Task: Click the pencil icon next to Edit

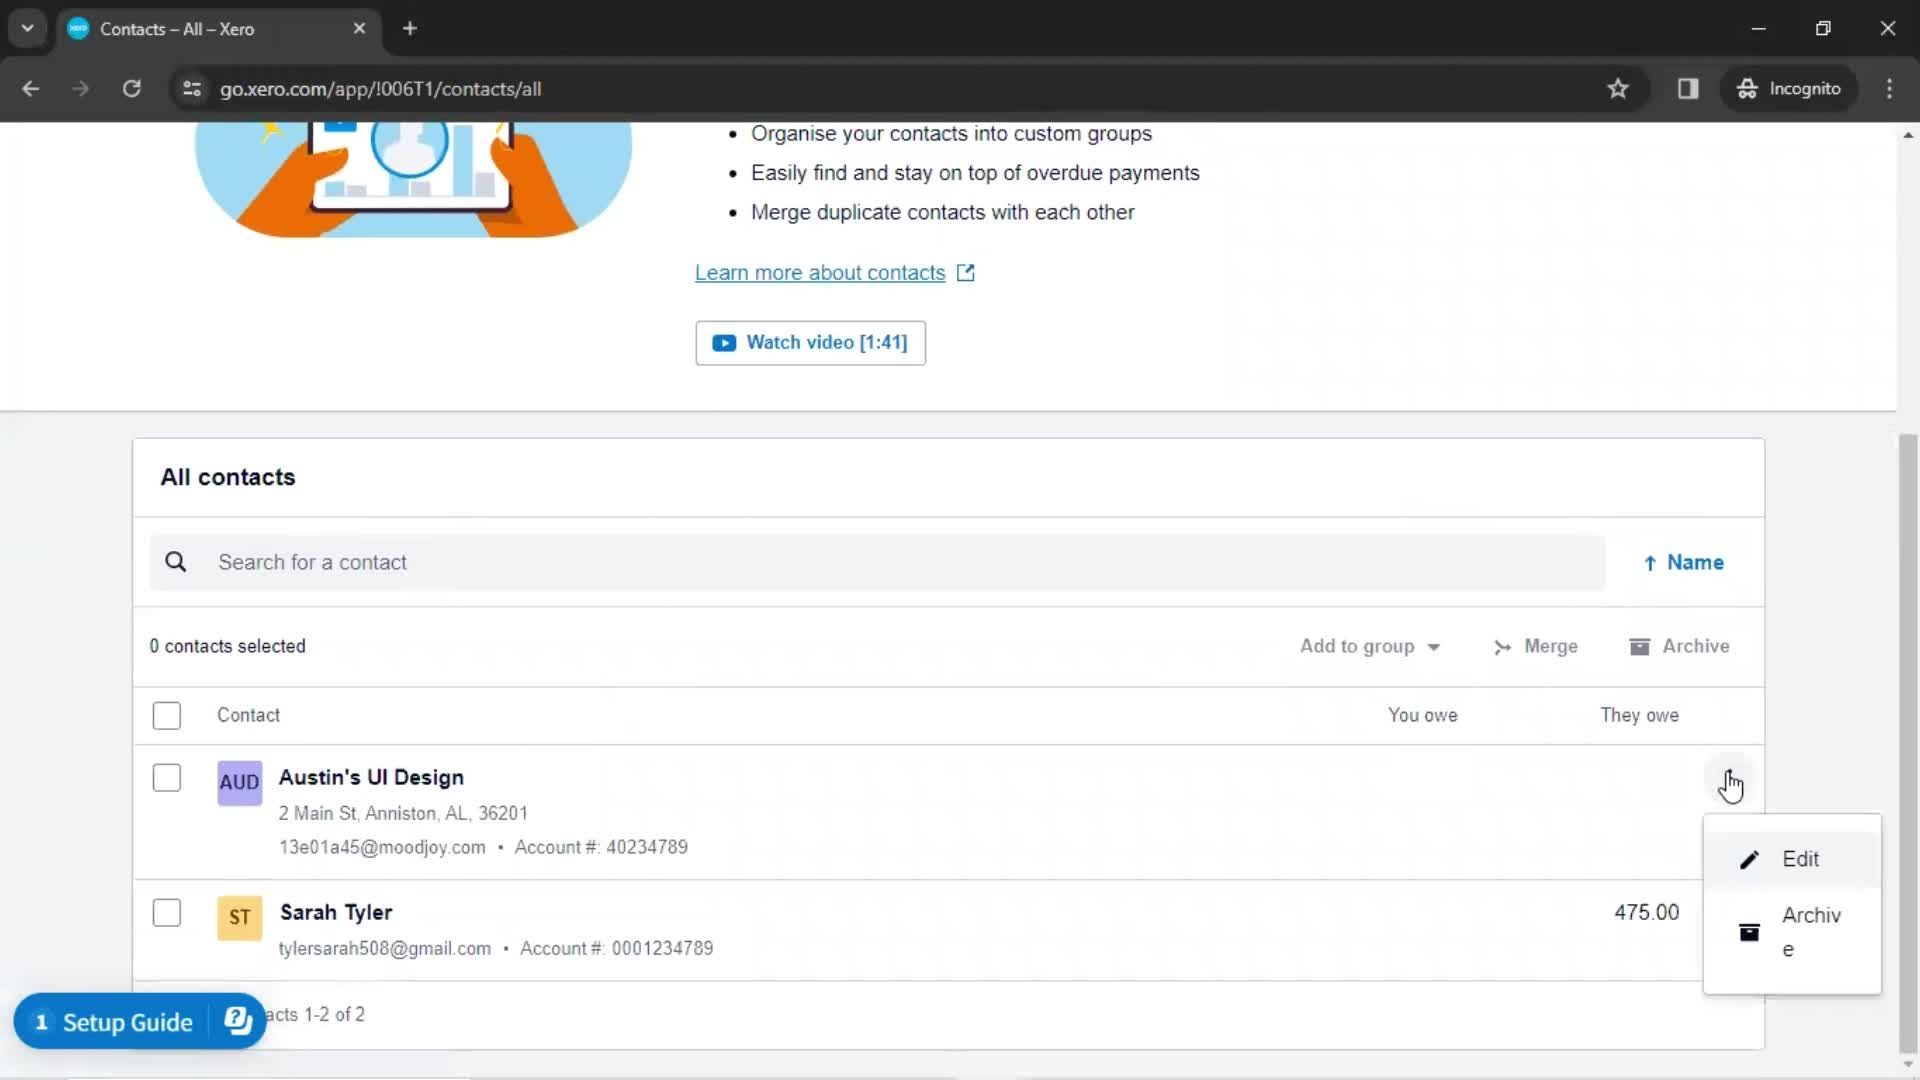Action: 1749,860
